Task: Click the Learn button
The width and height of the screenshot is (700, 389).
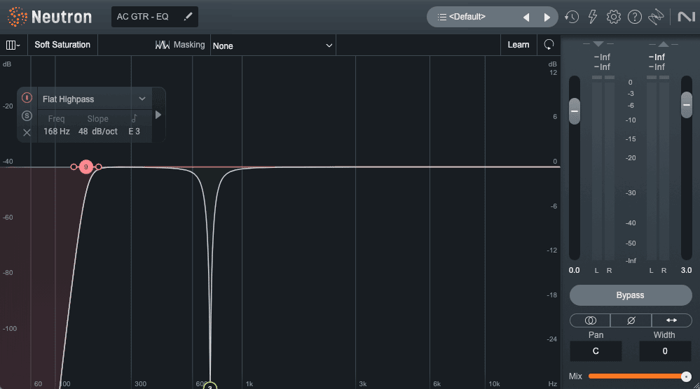Action: click(x=518, y=45)
